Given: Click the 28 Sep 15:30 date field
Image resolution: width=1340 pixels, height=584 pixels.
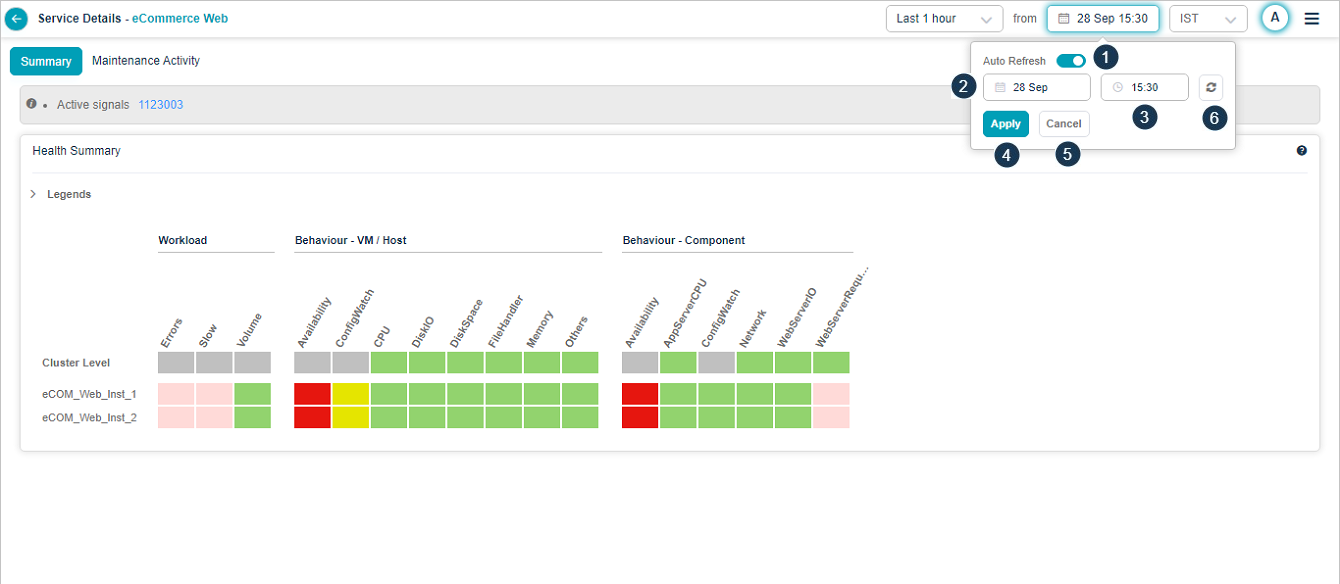Looking at the screenshot, I should pyautogui.click(x=1103, y=19).
